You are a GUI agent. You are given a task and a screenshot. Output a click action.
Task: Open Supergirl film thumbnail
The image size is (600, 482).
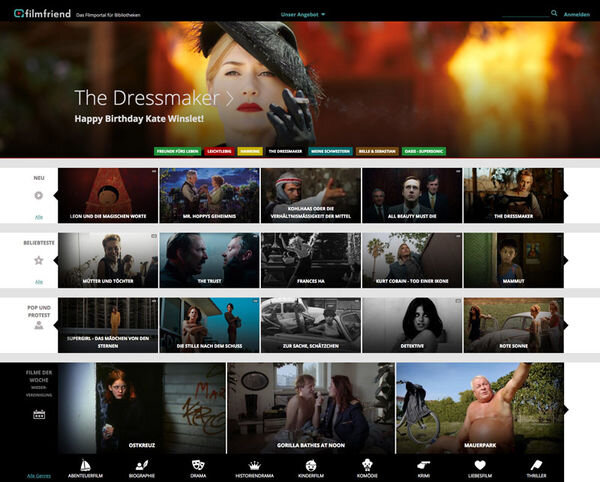(108, 326)
